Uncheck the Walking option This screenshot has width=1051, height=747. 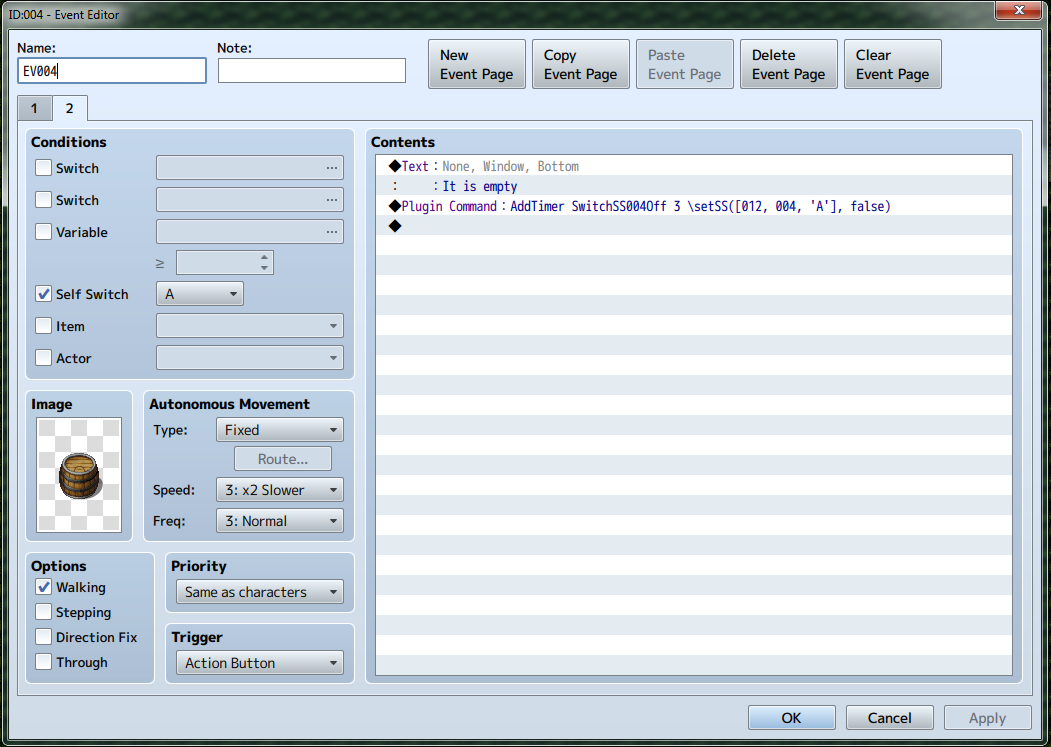coord(44,587)
